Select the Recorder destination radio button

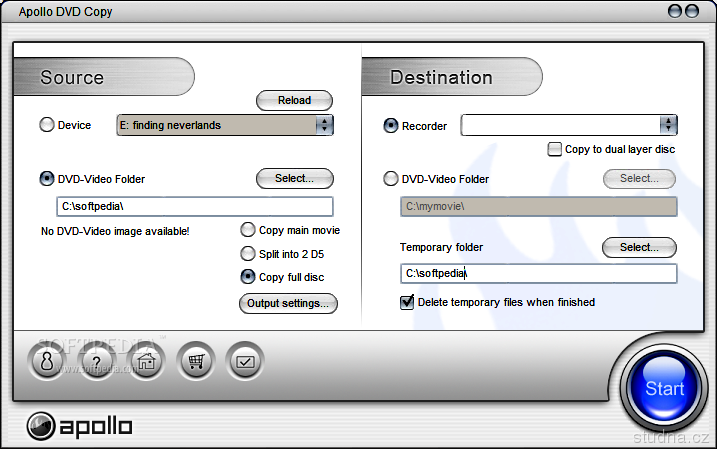pyautogui.click(x=391, y=126)
